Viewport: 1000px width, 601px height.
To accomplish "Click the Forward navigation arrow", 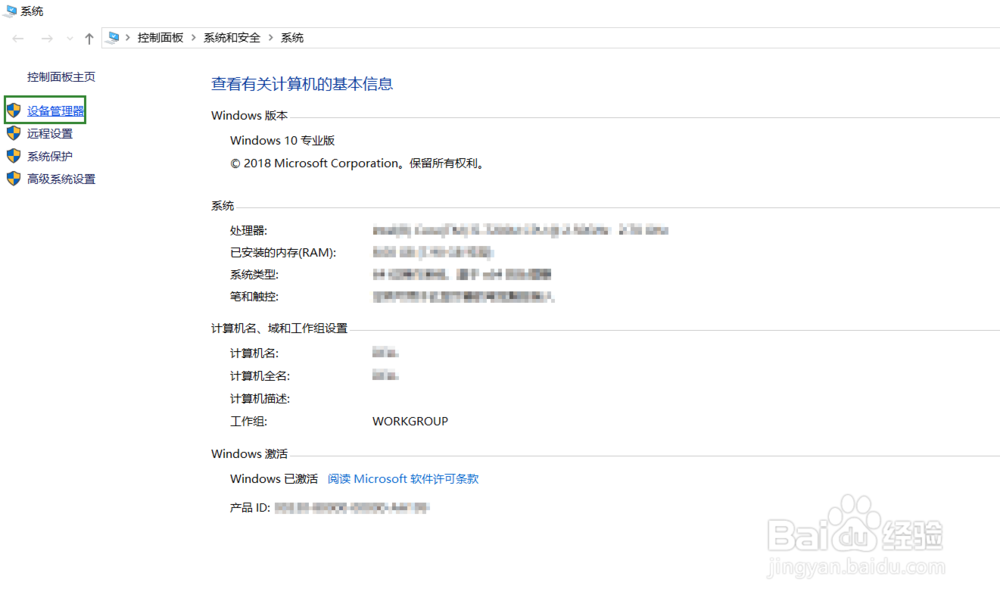I will pyautogui.click(x=47, y=38).
